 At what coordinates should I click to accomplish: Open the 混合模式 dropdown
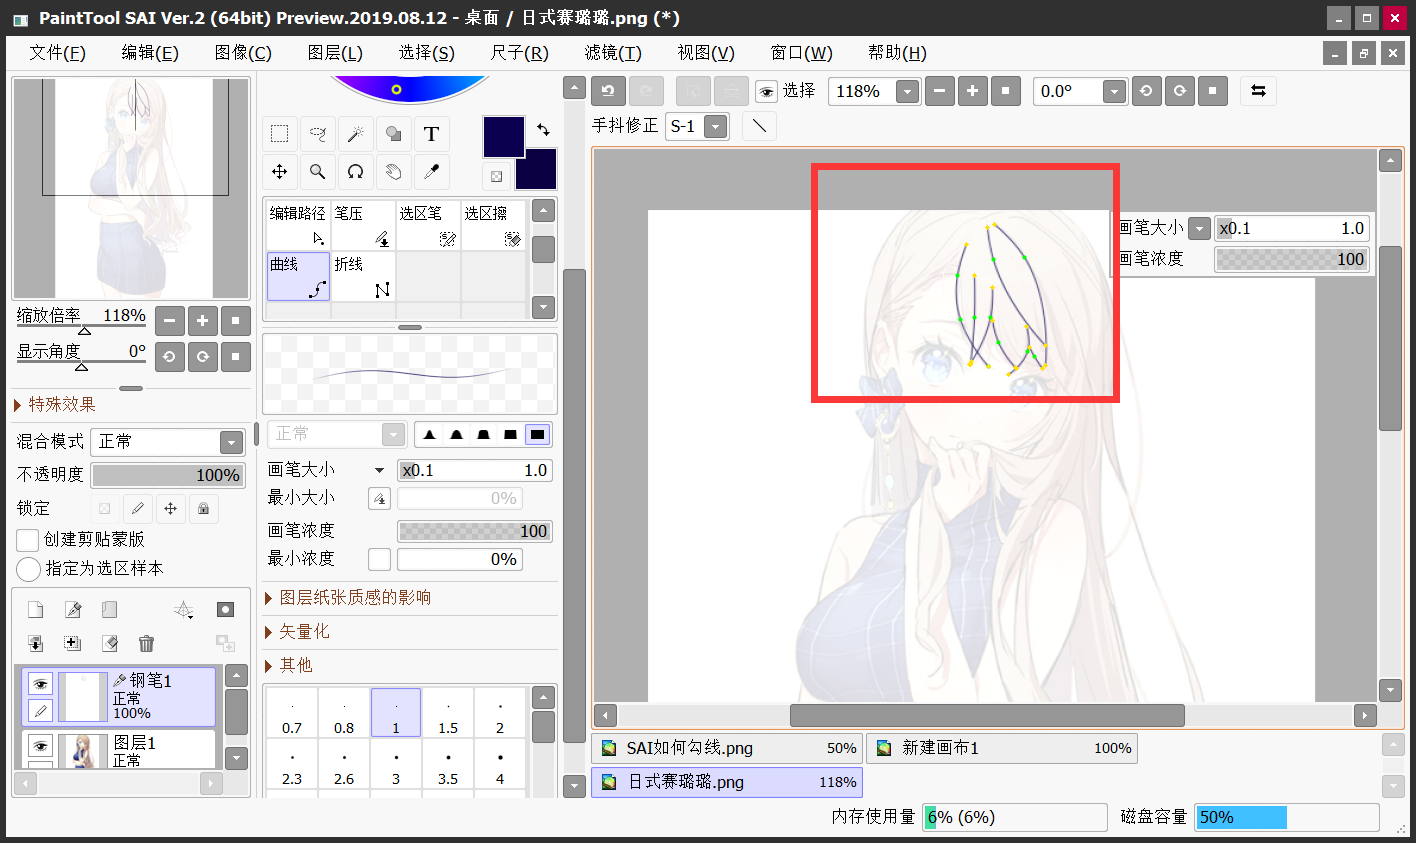click(231, 442)
